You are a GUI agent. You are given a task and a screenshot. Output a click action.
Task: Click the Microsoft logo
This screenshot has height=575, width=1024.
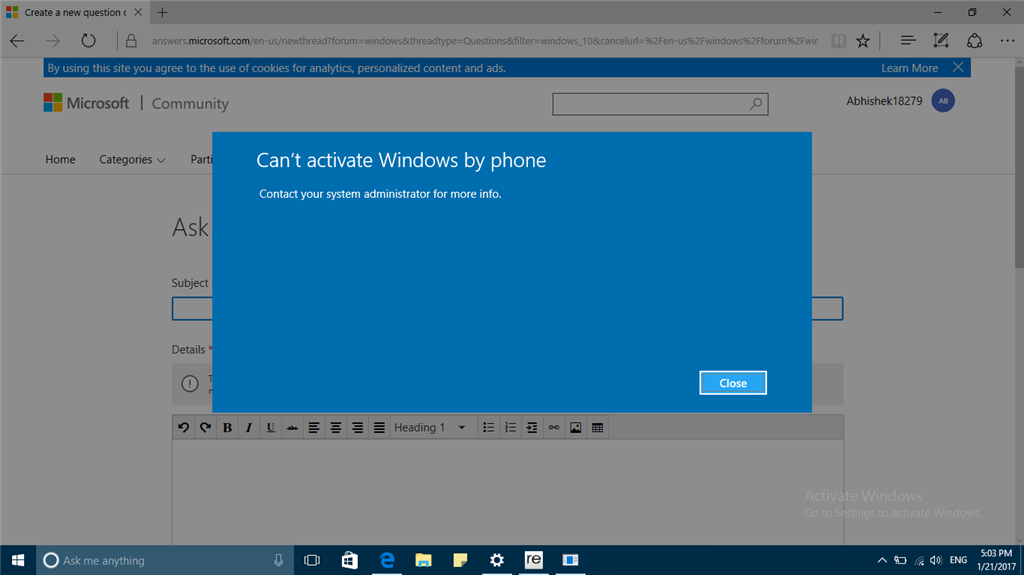pyautogui.click(x=86, y=103)
